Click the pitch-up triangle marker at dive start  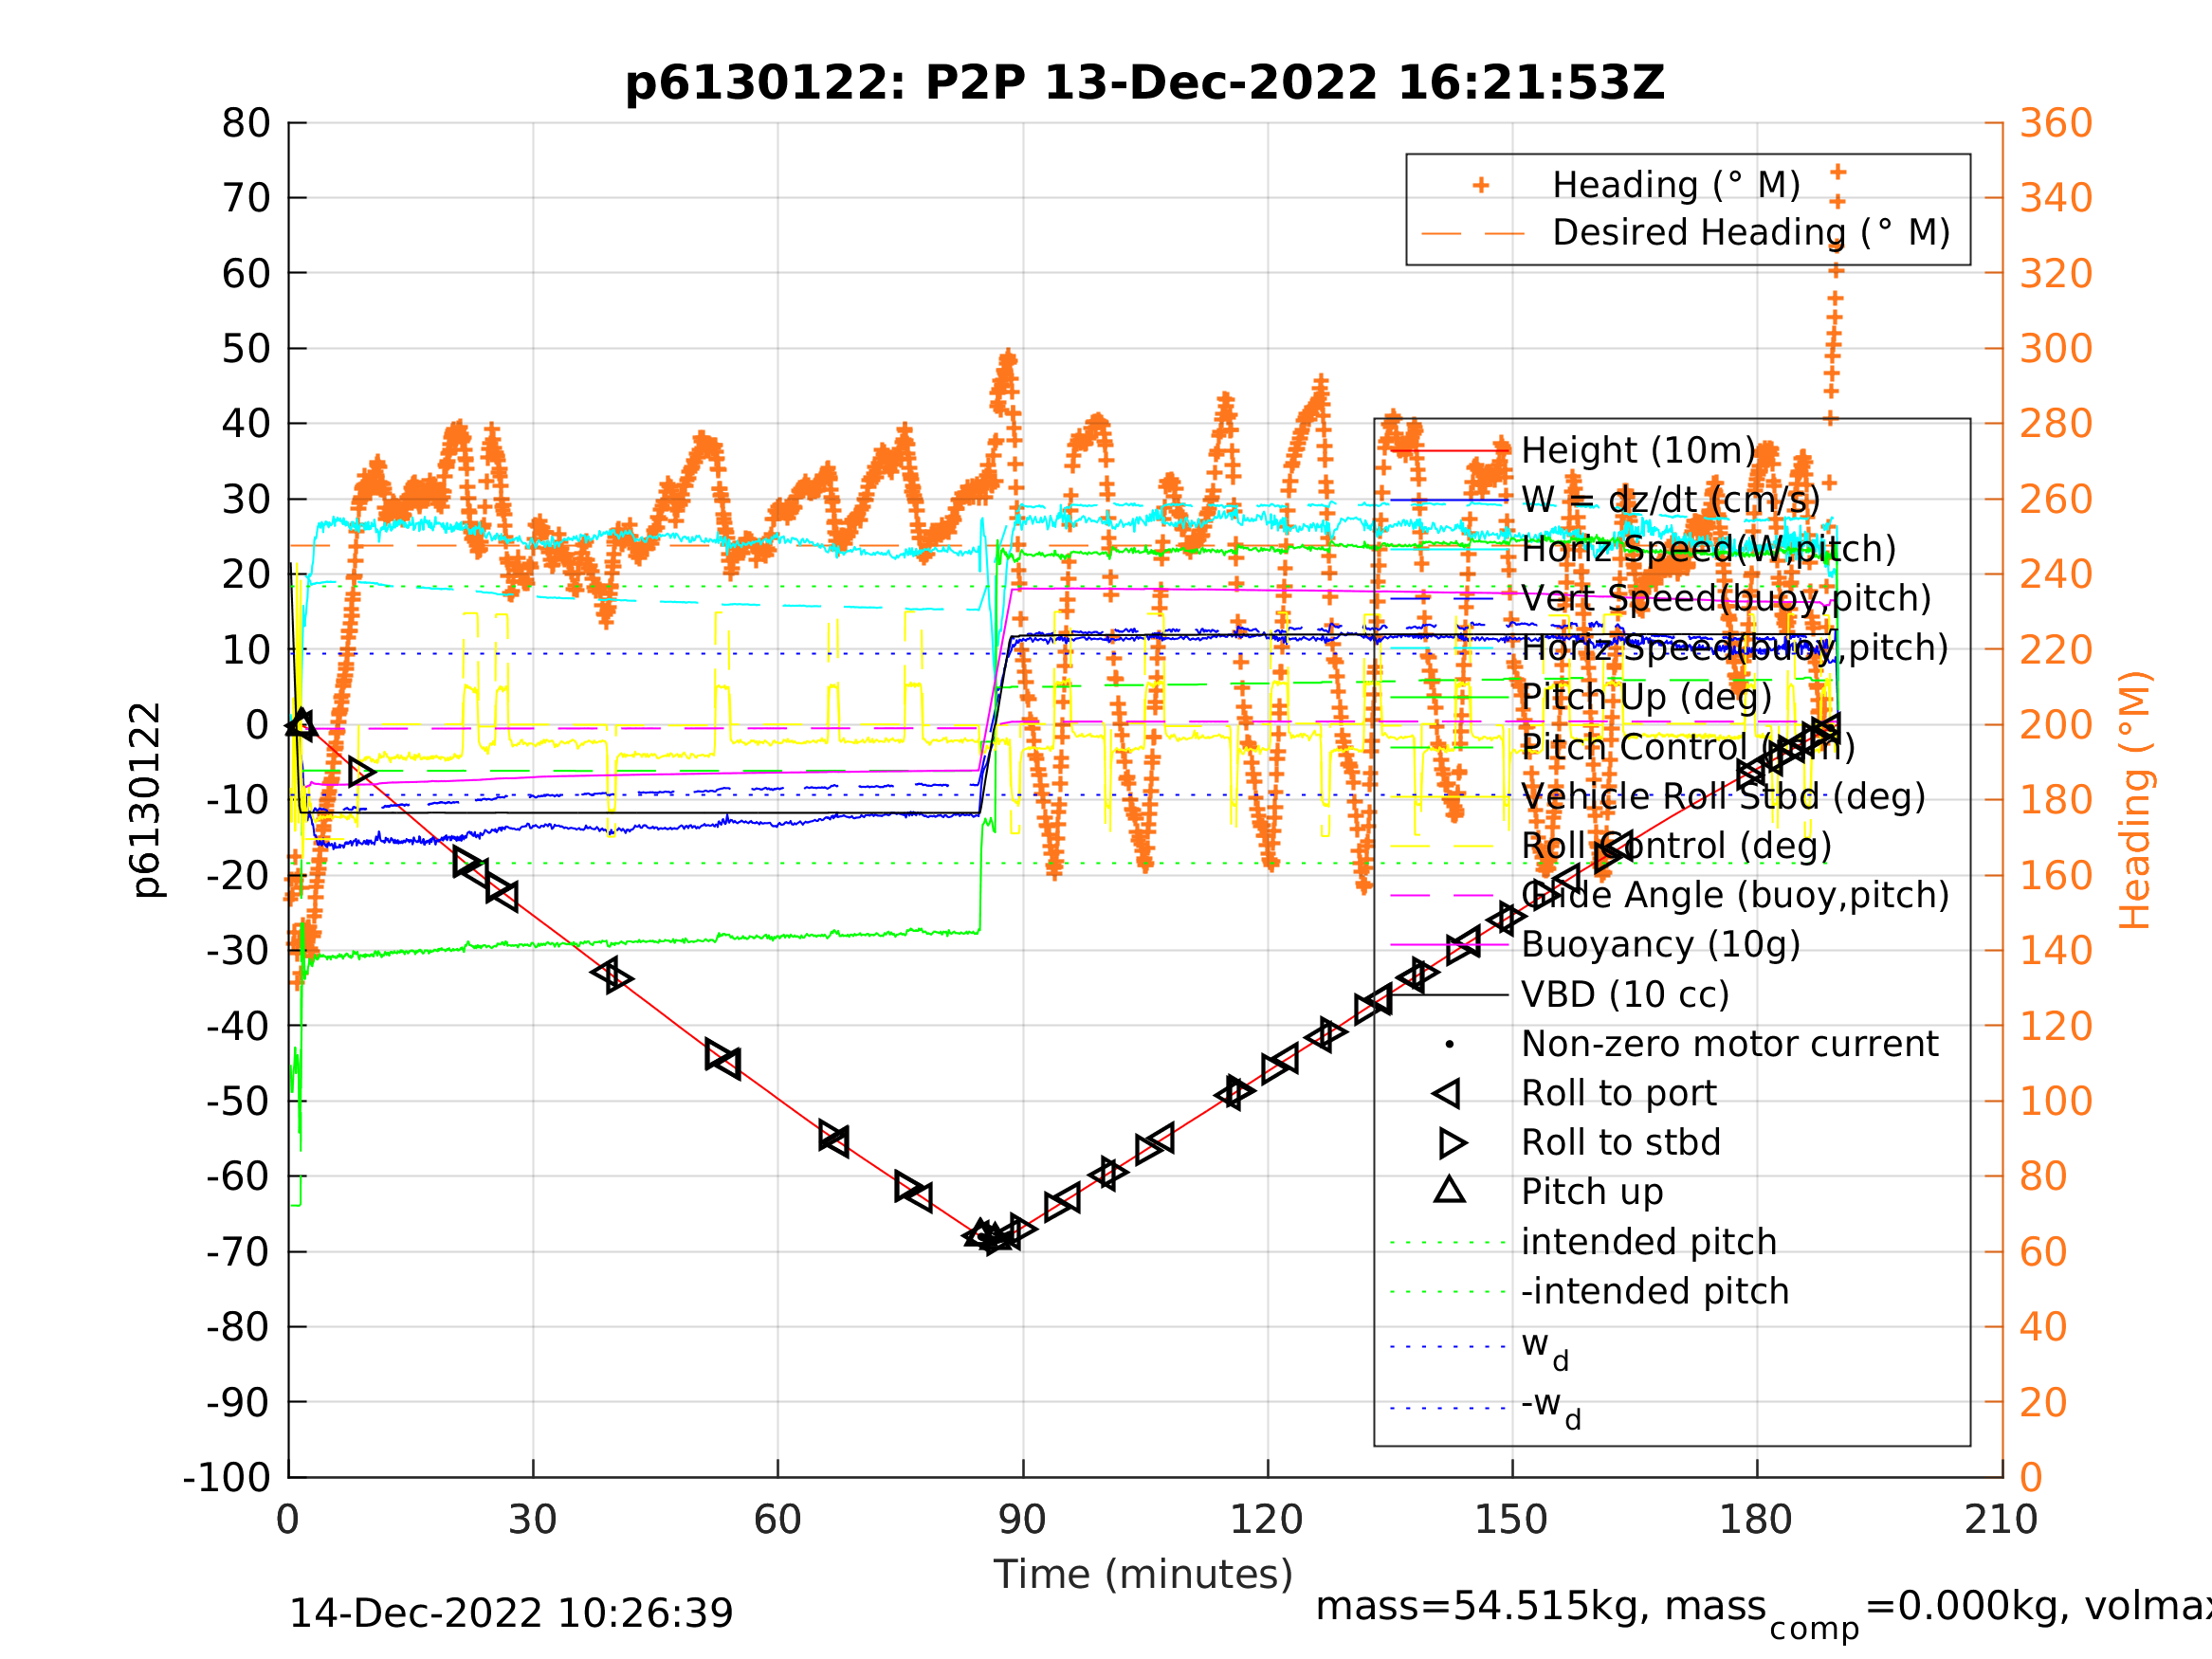[x=301, y=723]
